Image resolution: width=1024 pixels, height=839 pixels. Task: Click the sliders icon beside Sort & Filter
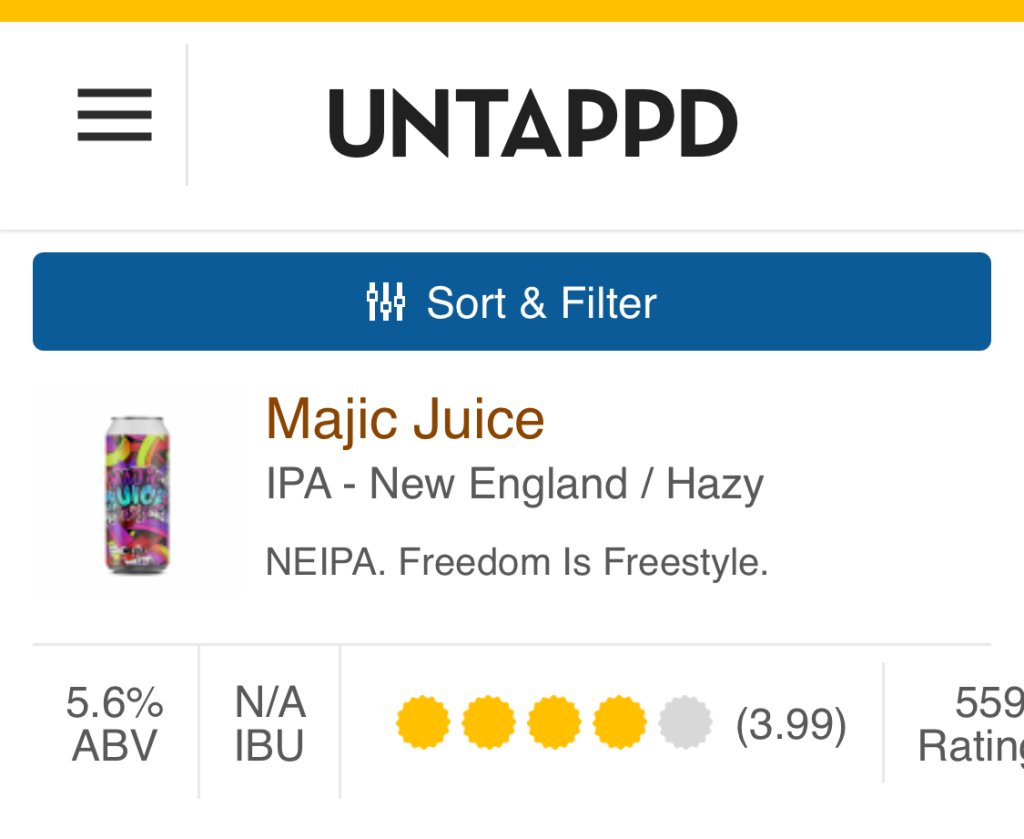(x=386, y=302)
